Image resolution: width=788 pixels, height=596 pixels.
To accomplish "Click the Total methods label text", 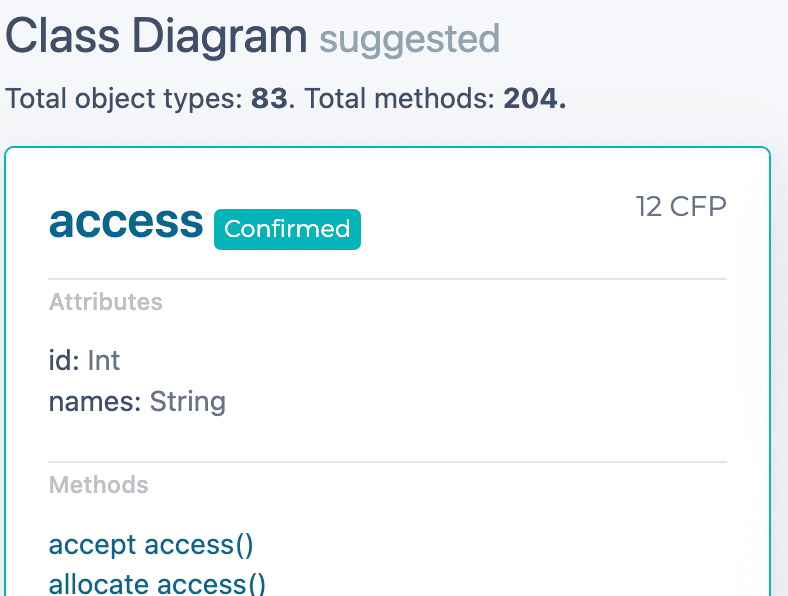I will pos(400,98).
